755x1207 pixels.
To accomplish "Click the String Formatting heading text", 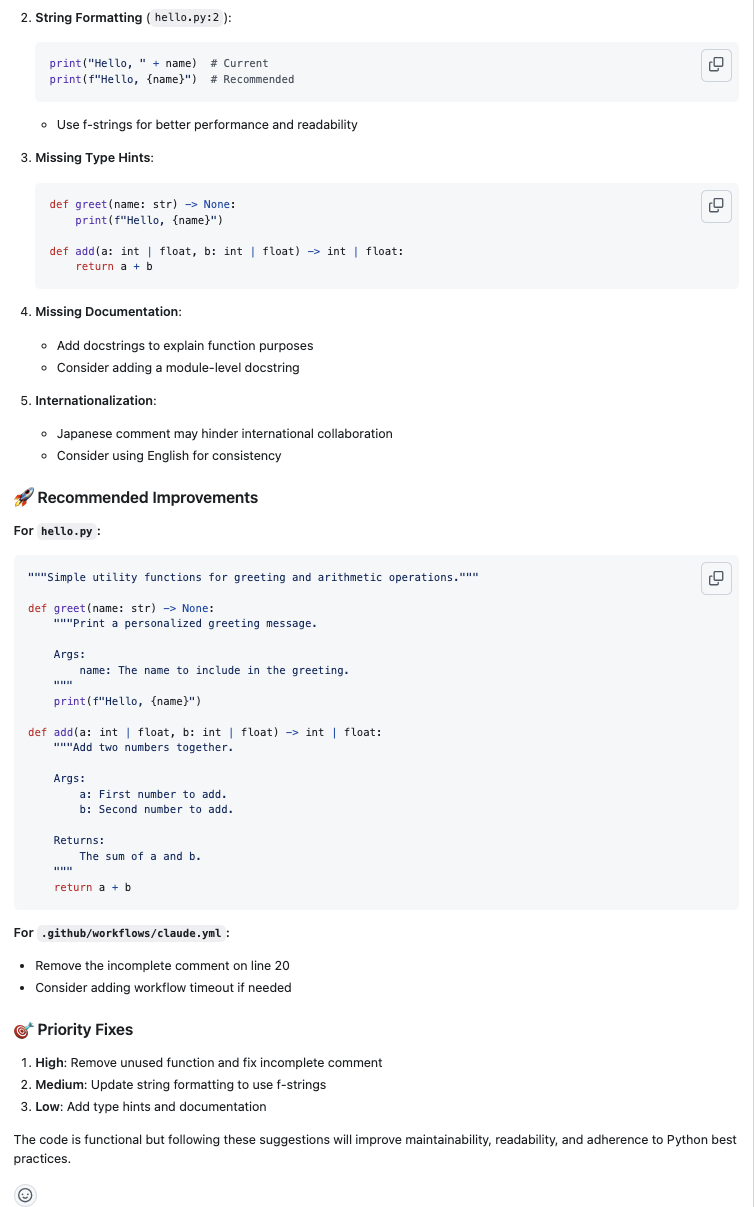I will pyautogui.click(x=87, y=17).
